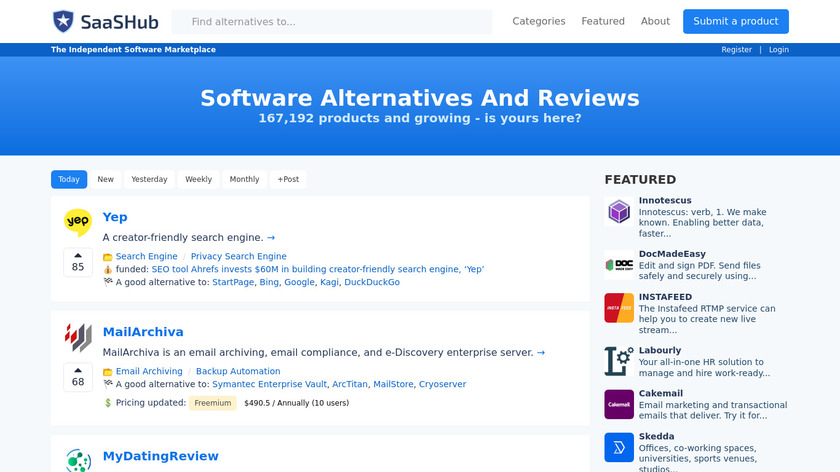Click the DocMadeEasy featured icon
Screen dimensions: 840x472
pyautogui.click(x=619, y=264)
